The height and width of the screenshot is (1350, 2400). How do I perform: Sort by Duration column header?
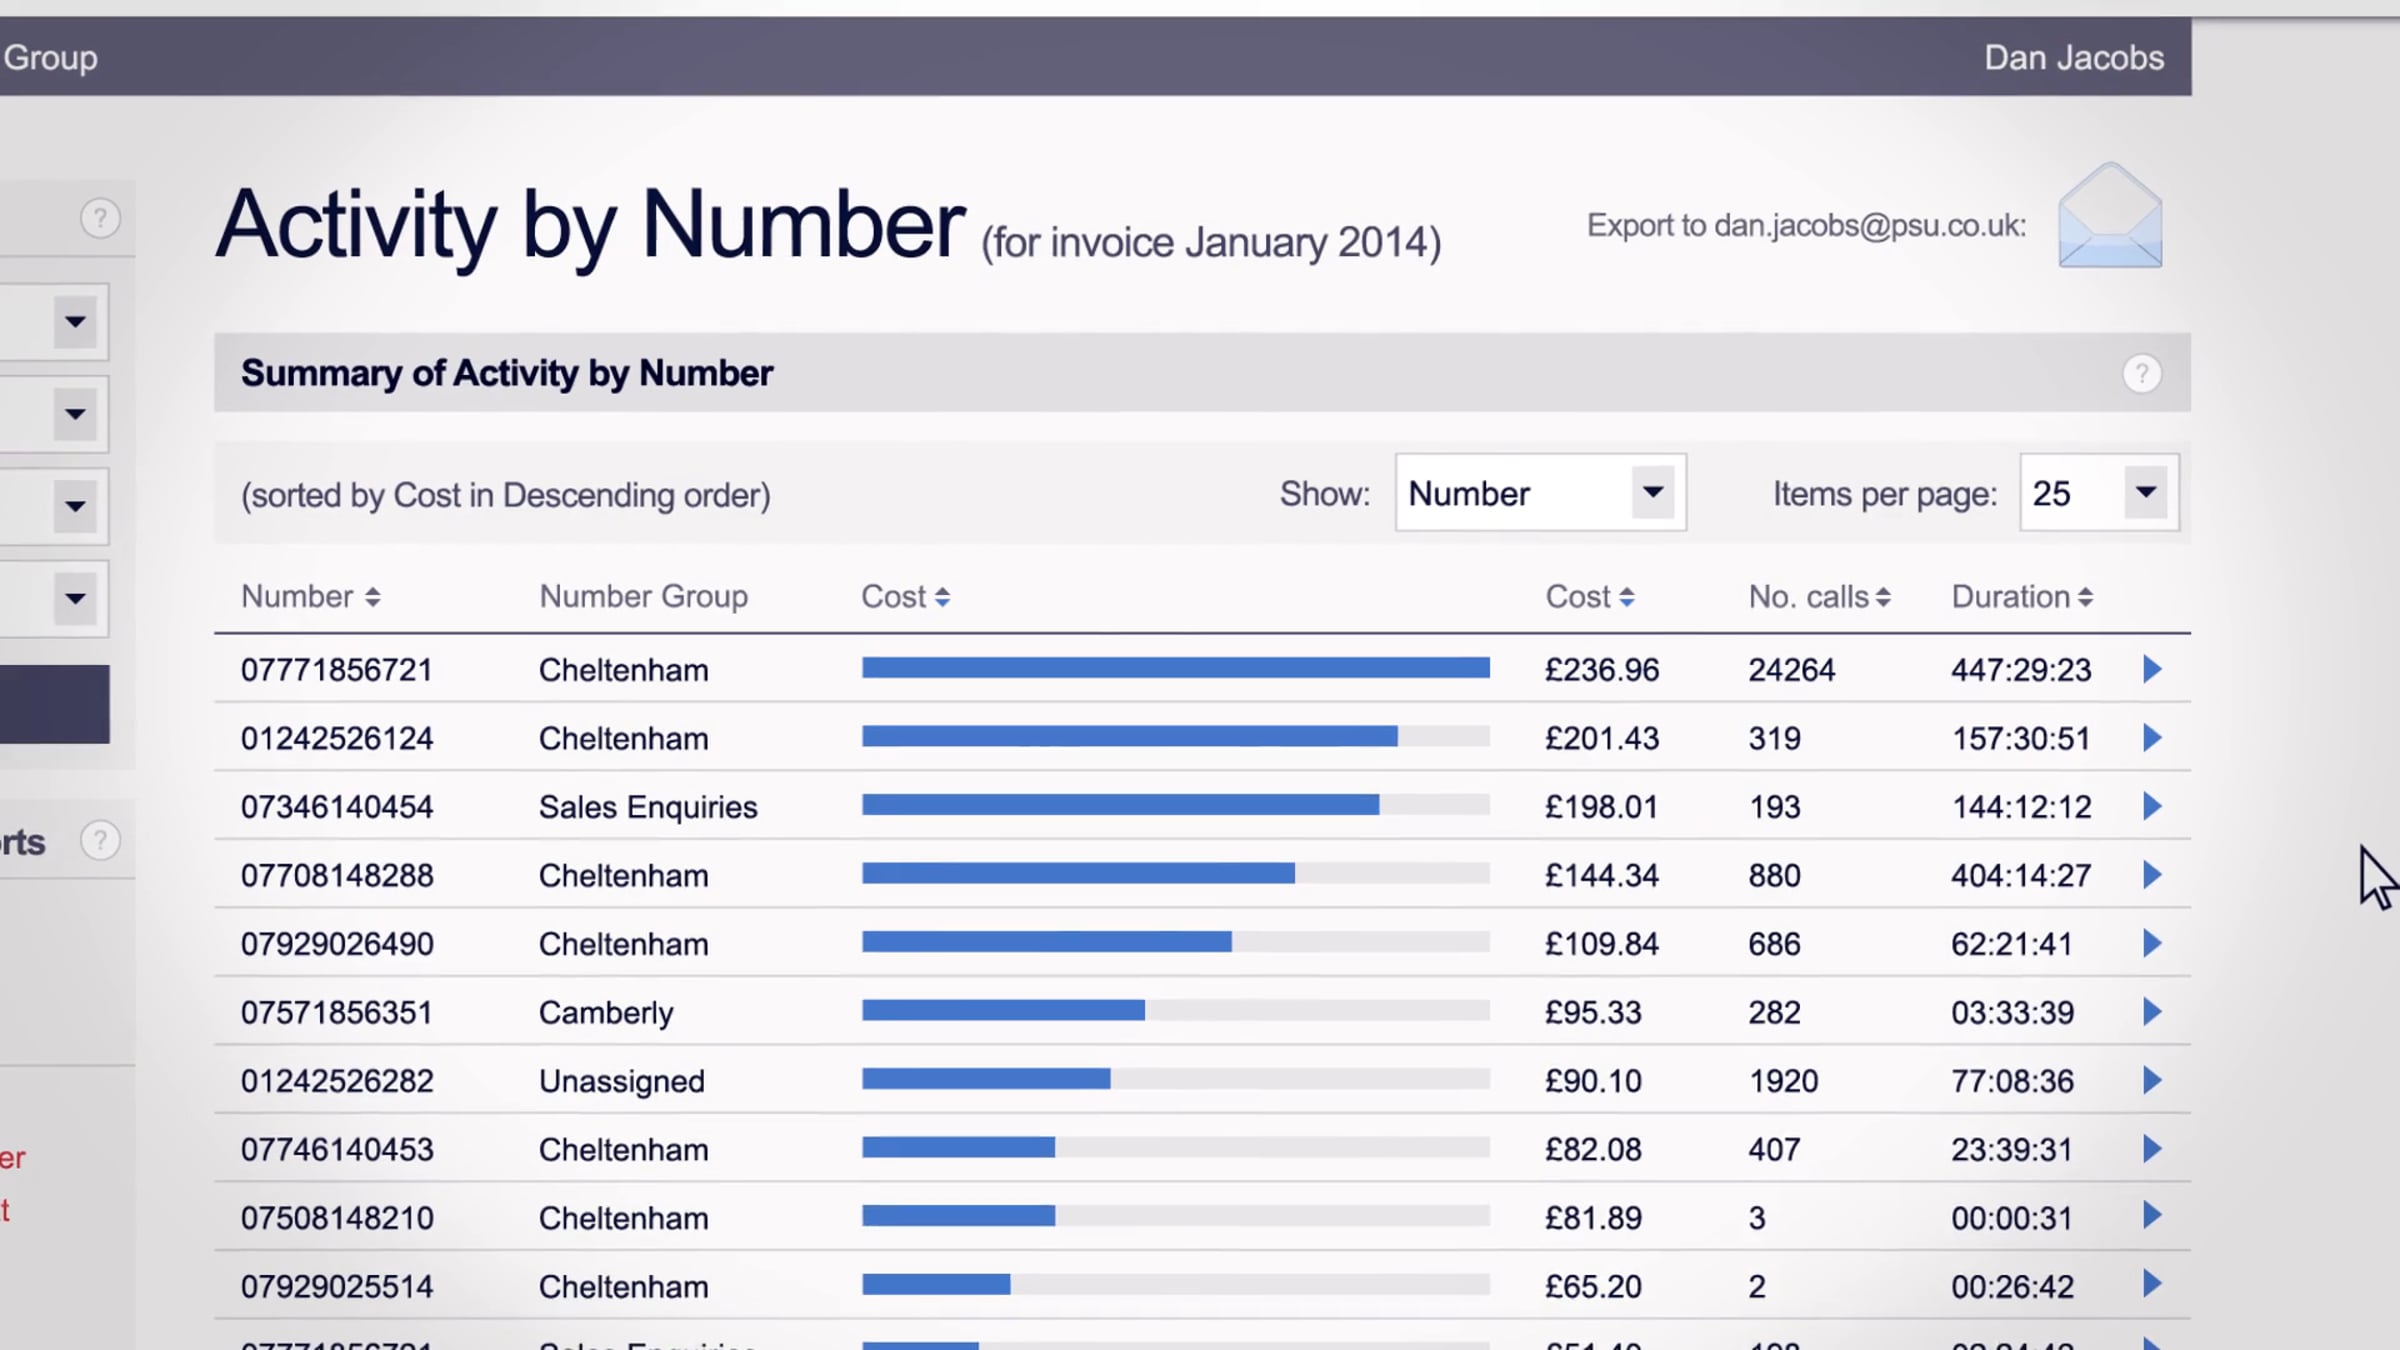point(2022,597)
